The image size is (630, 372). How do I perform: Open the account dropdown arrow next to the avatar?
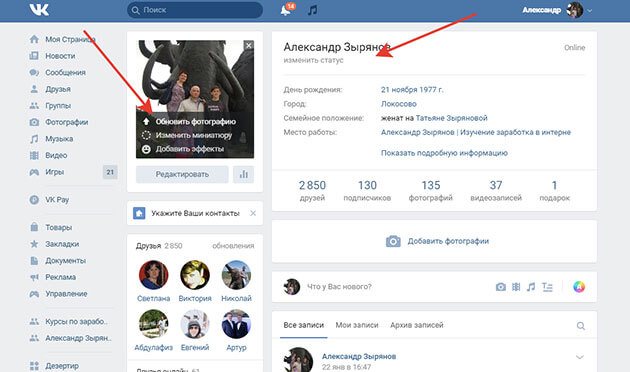(x=589, y=11)
